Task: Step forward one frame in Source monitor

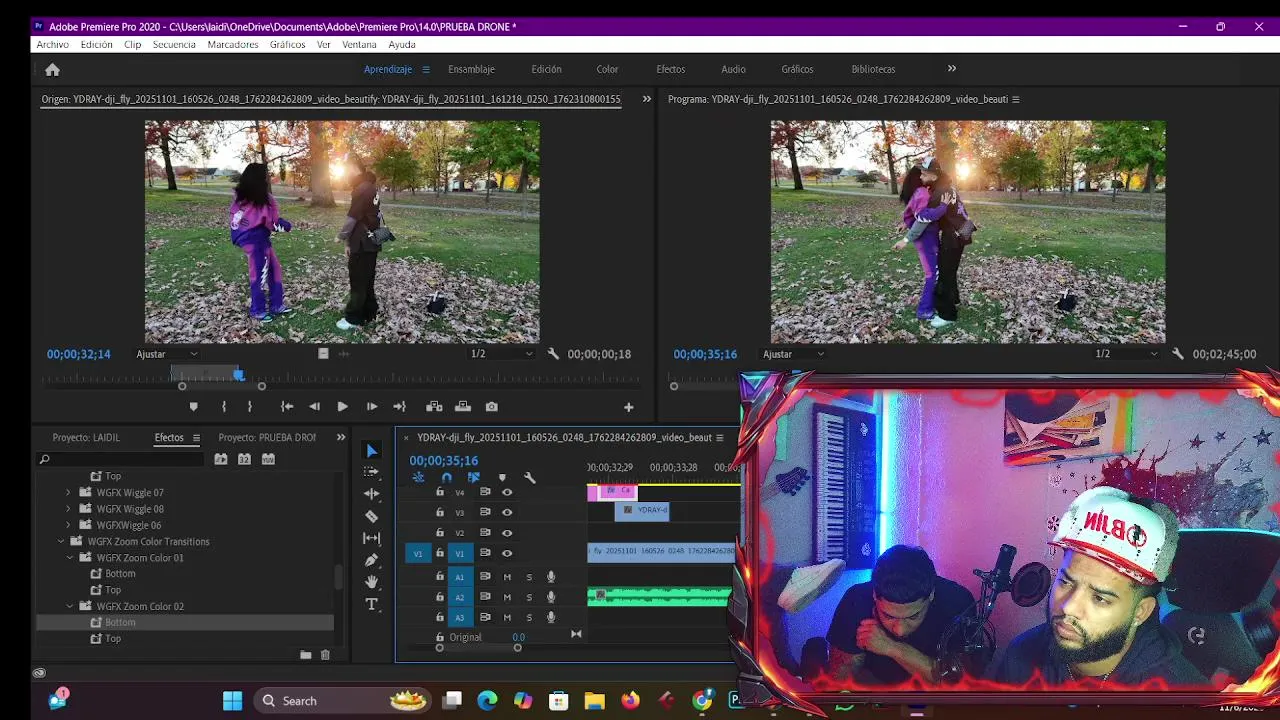Action: (371, 407)
